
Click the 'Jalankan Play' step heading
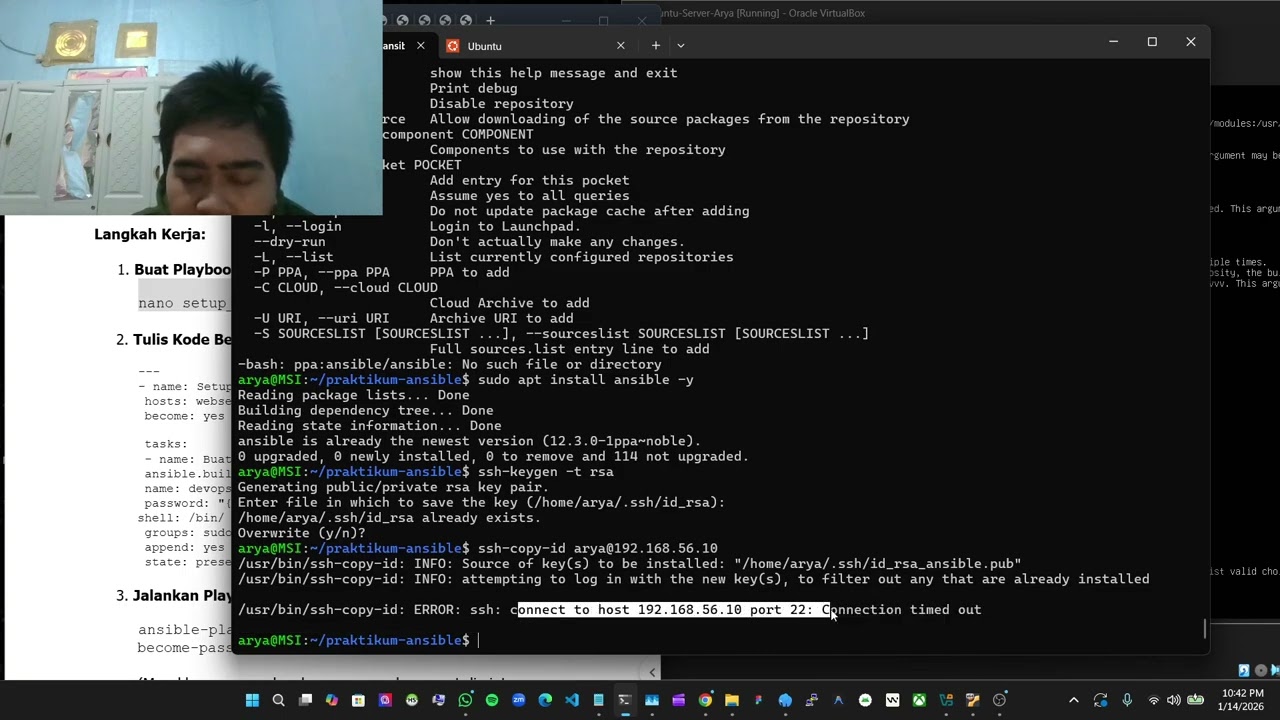(x=182, y=596)
